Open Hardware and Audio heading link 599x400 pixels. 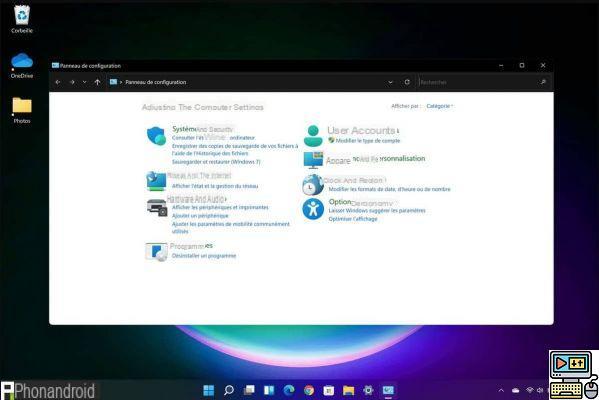pyautogui.click(x=197, y=199)
